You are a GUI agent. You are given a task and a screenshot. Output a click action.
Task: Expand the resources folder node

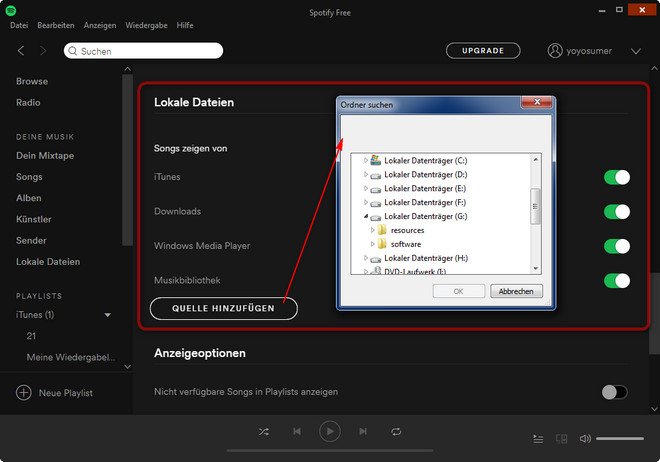point(372,230)
